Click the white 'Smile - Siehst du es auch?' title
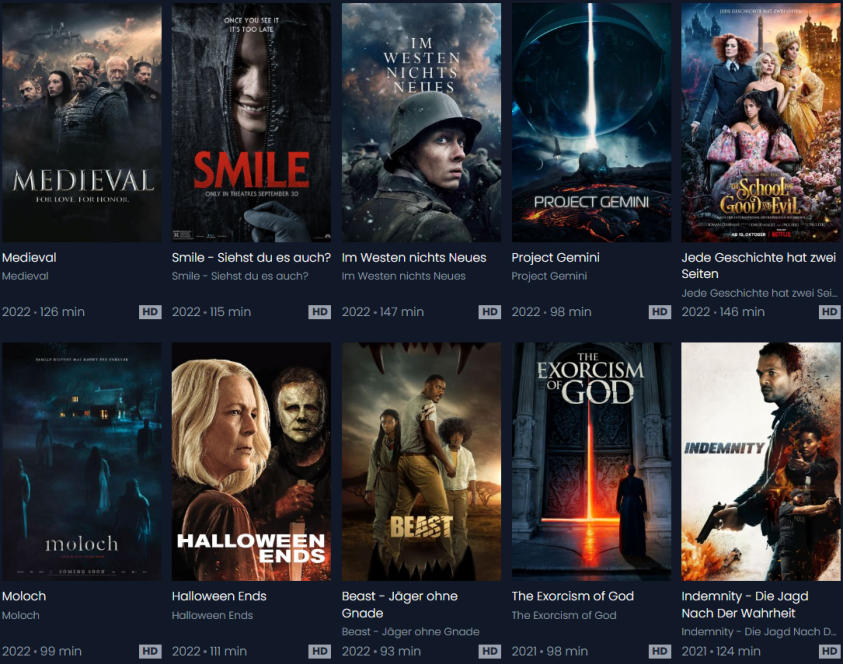The width and height of the screenshot is (843, 664). [251, 258]
